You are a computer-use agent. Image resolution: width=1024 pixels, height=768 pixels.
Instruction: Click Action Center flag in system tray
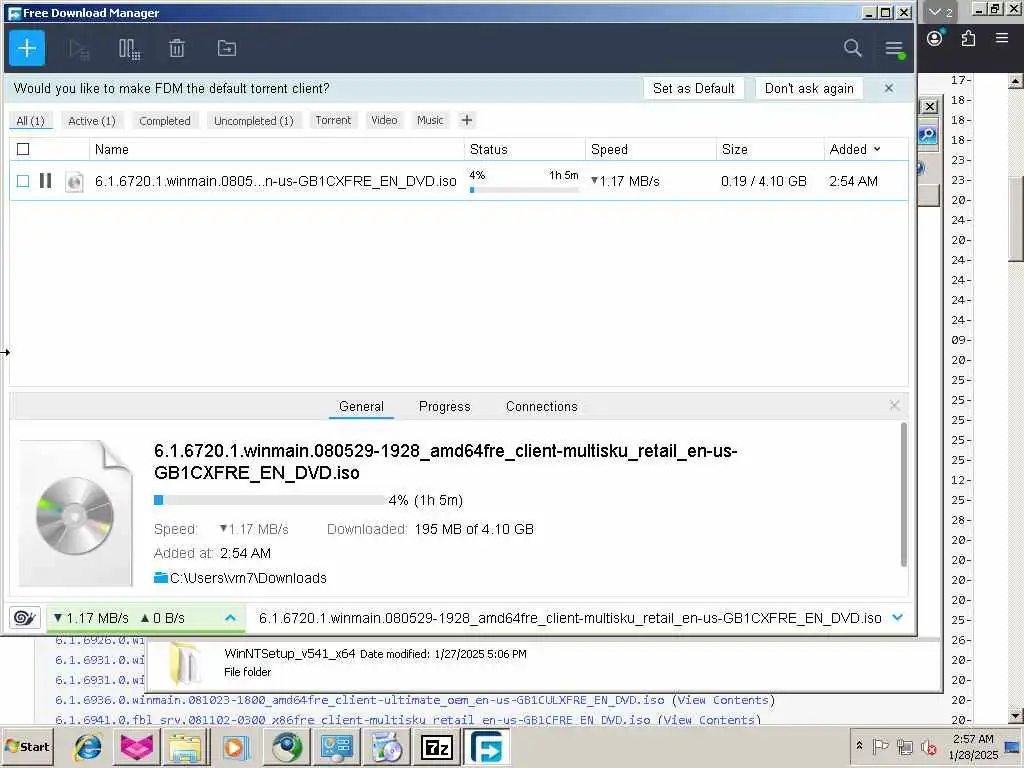880,746
